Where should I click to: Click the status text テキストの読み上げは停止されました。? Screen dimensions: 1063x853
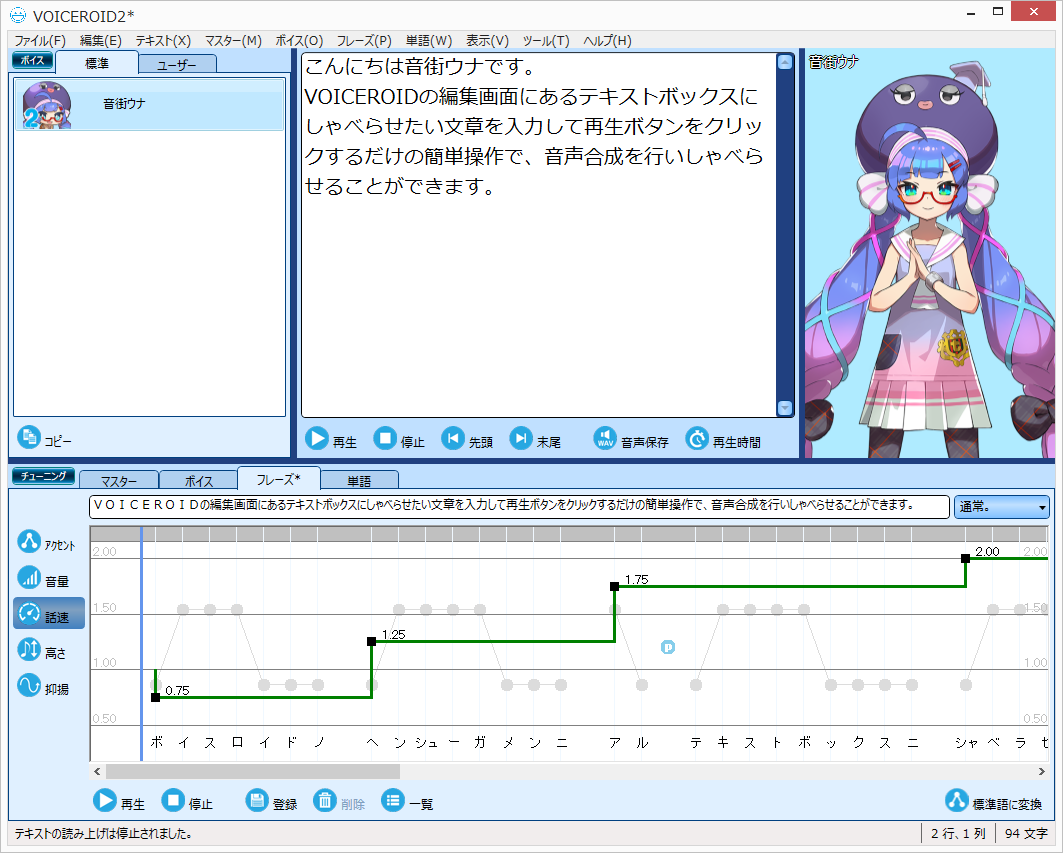tap(103, 833)
